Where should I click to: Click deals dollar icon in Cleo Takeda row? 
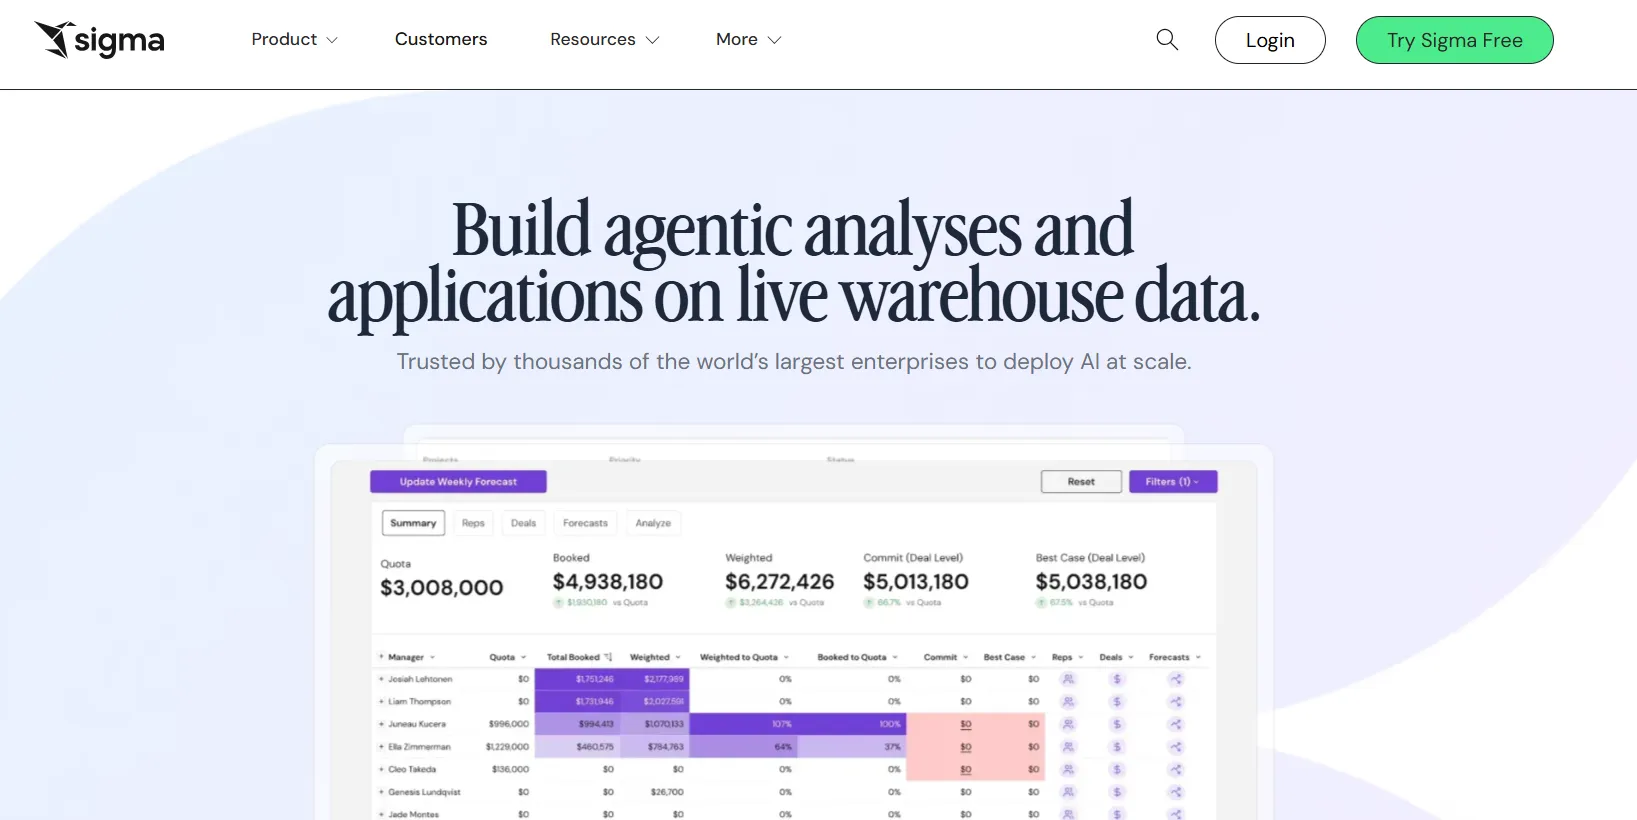pos(1117,770)
